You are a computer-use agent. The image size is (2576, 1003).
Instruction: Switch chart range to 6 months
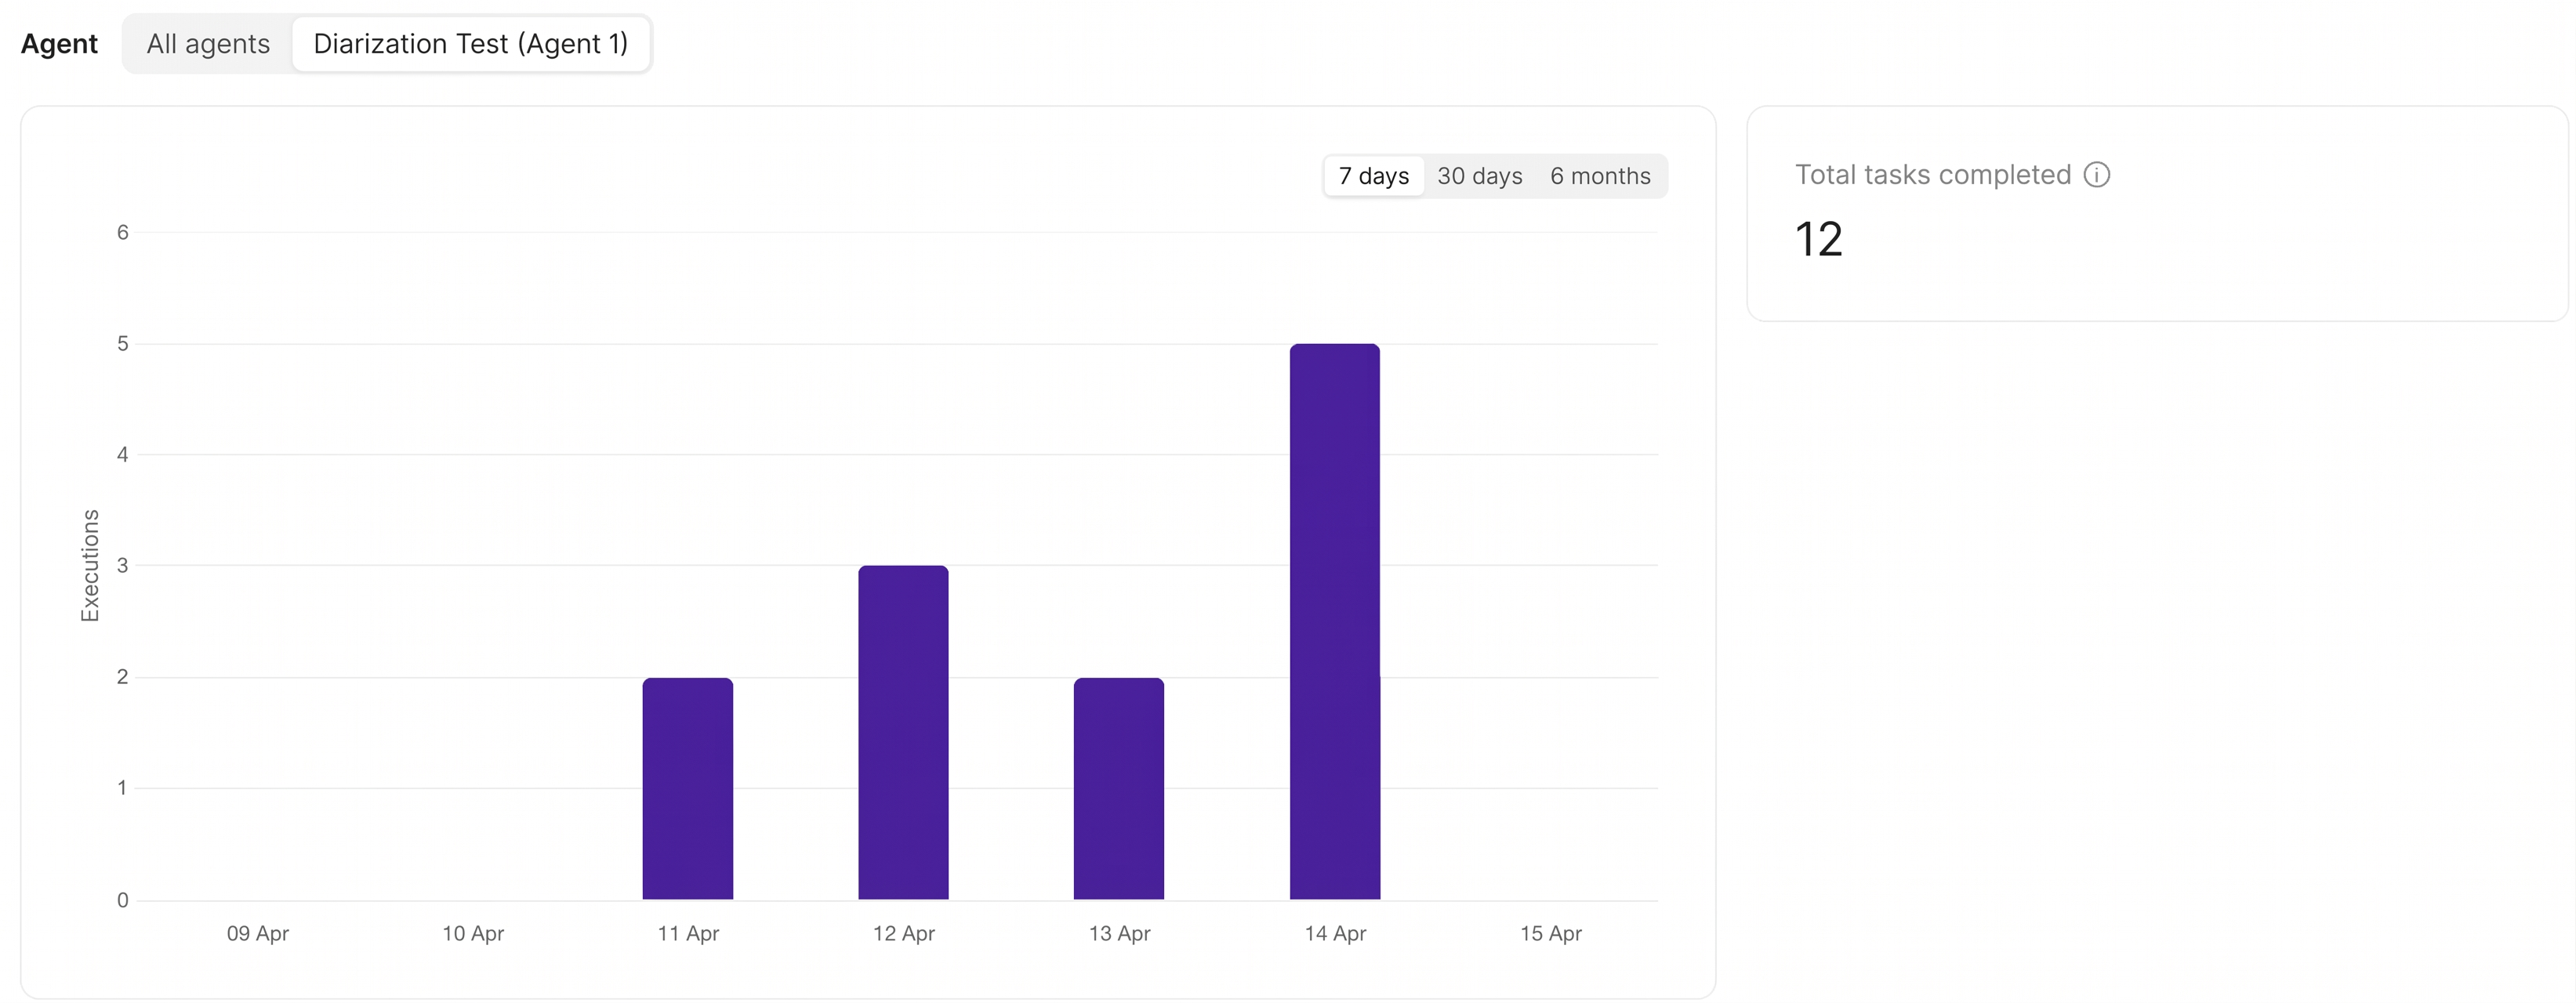point(1599,176)
